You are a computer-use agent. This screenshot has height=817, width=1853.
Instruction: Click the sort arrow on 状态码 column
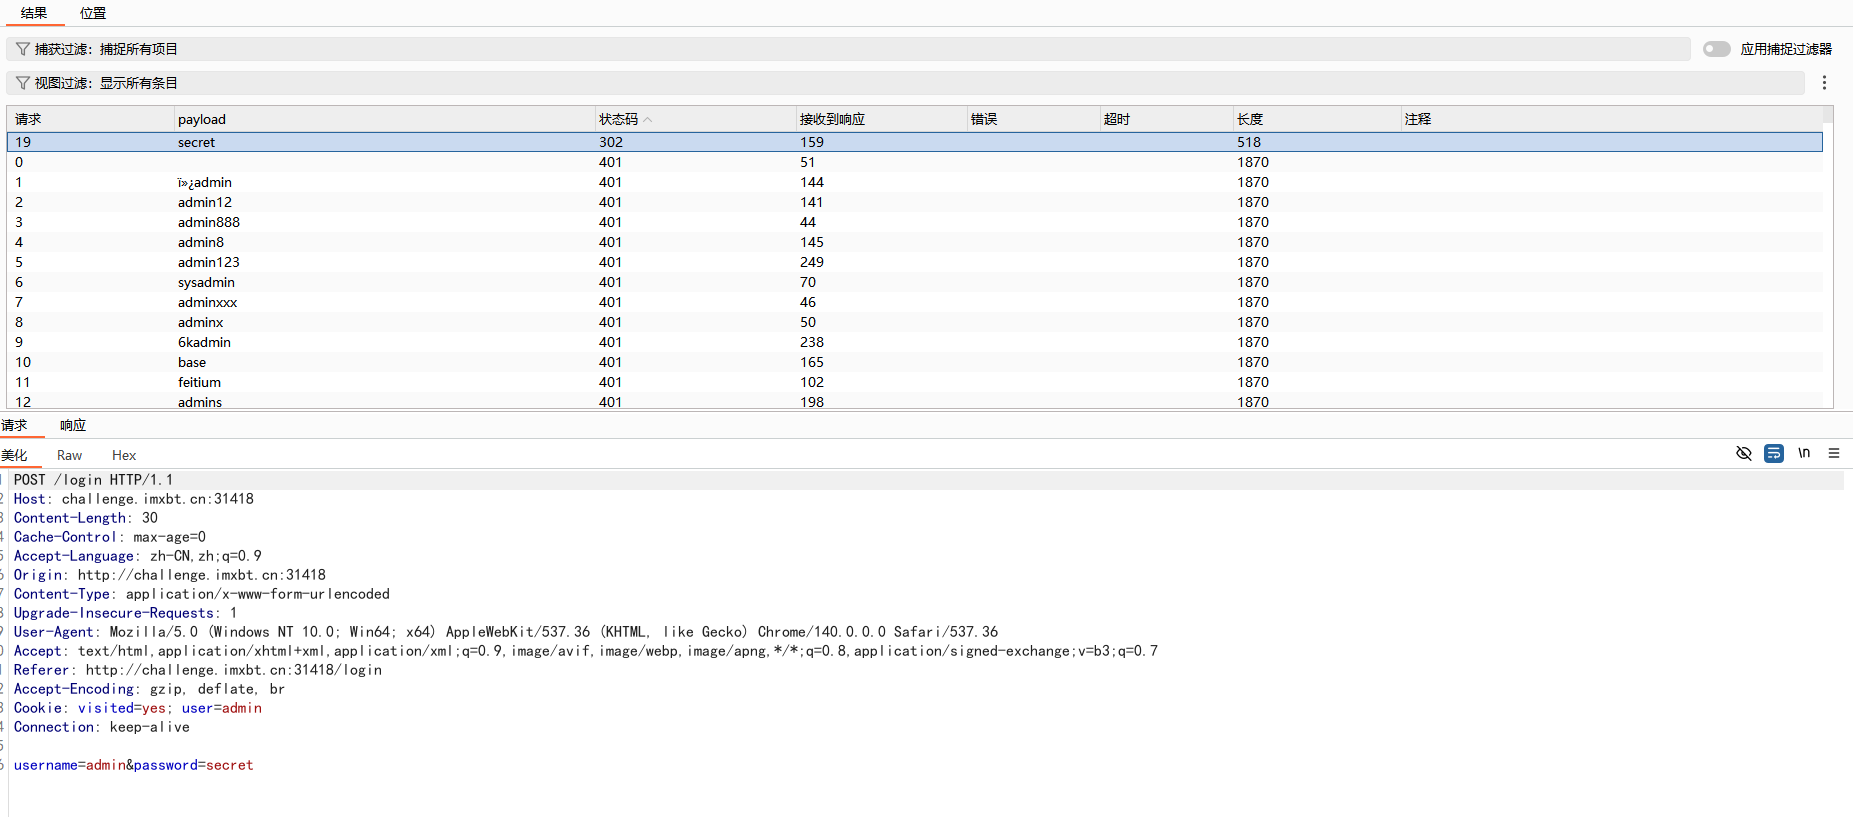(x=648, y=119)
